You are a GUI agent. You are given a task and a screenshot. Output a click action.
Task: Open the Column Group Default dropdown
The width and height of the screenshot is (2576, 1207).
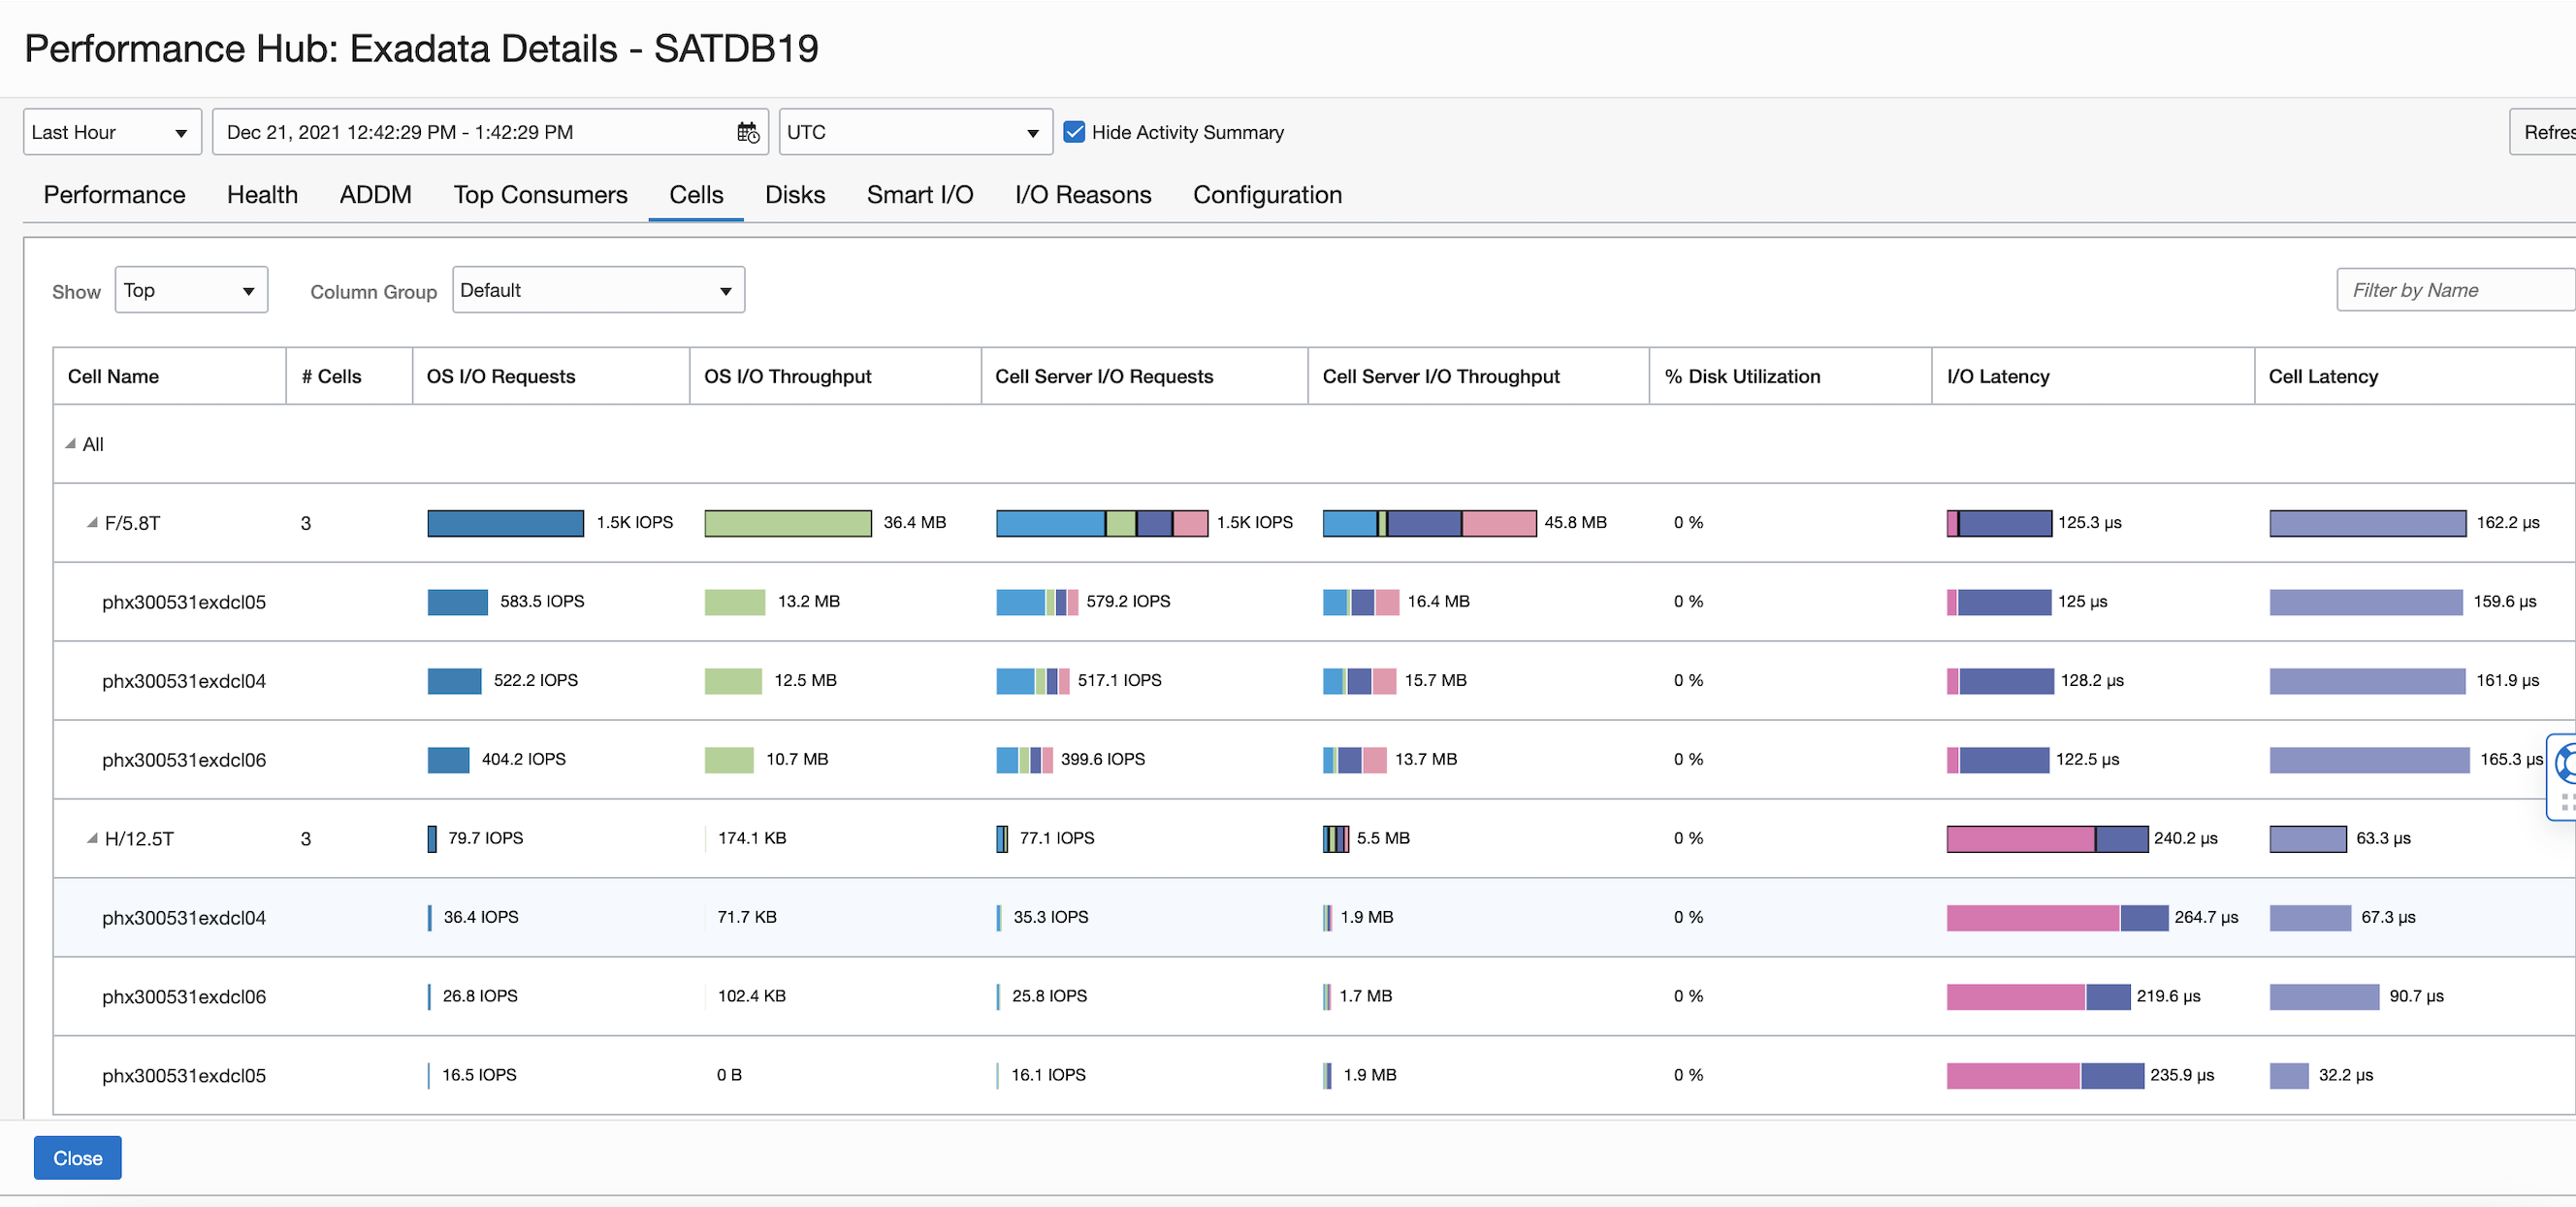pos(597,290)
